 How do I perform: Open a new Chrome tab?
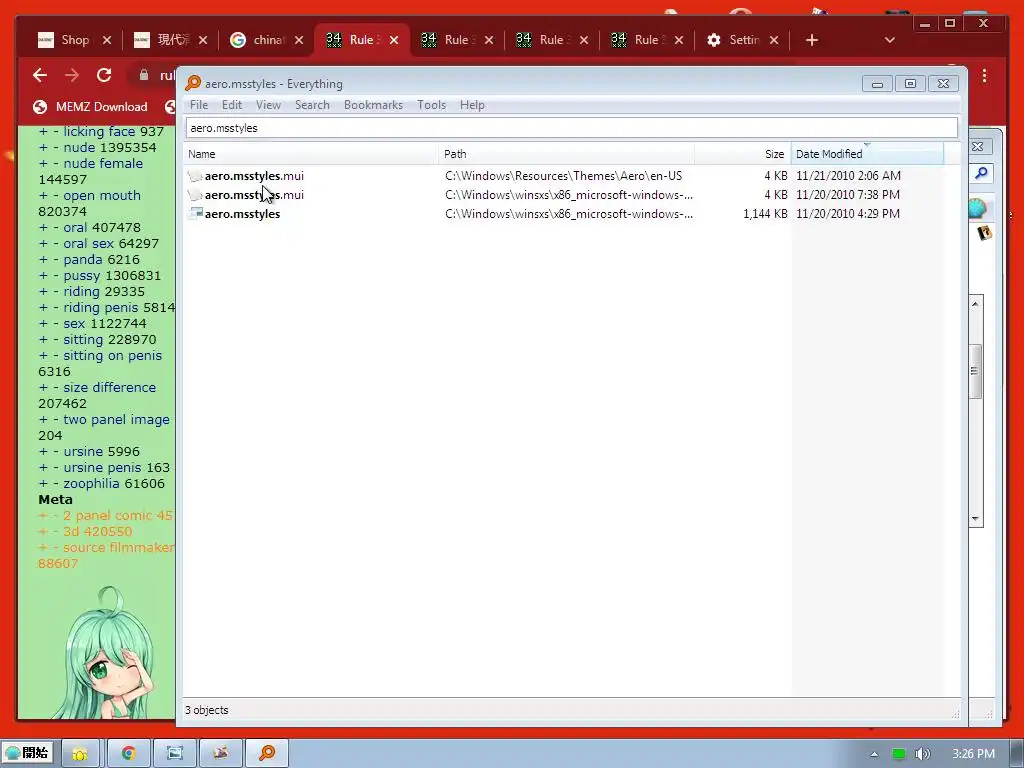point(812,40)
